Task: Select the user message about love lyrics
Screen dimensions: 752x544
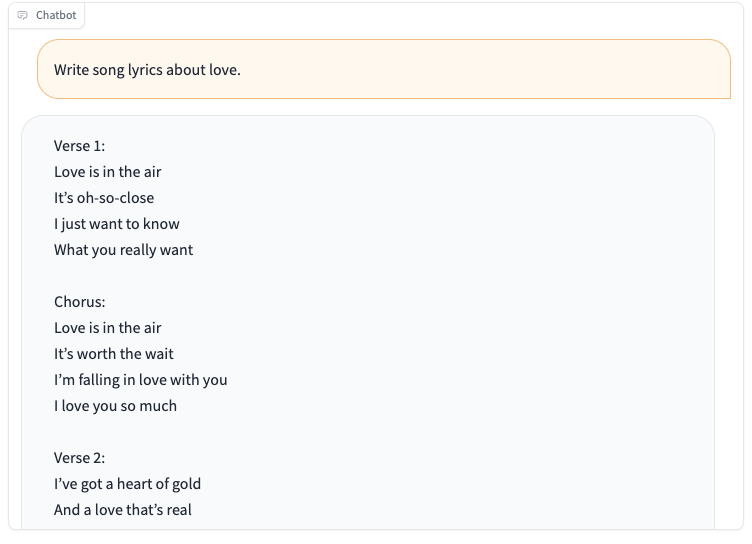Action: (x=384, y=69)
